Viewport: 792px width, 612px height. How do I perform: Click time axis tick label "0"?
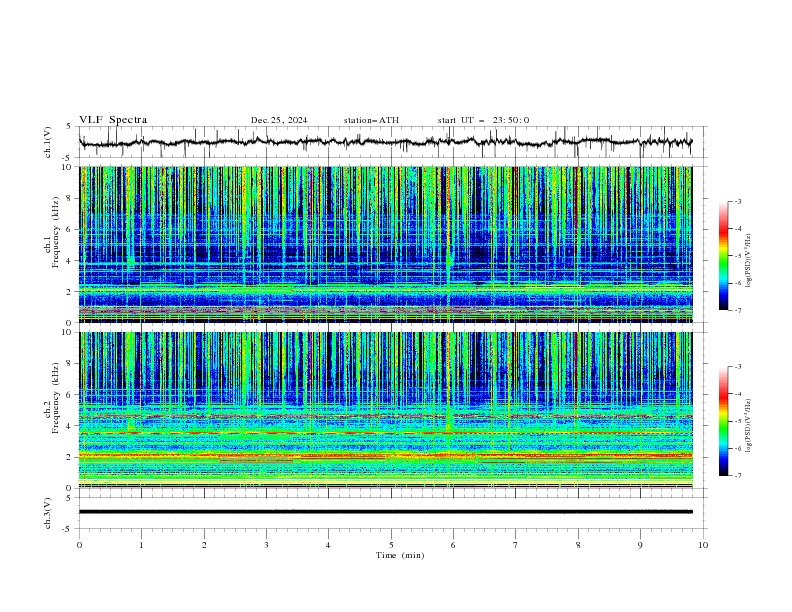point(79,545)
